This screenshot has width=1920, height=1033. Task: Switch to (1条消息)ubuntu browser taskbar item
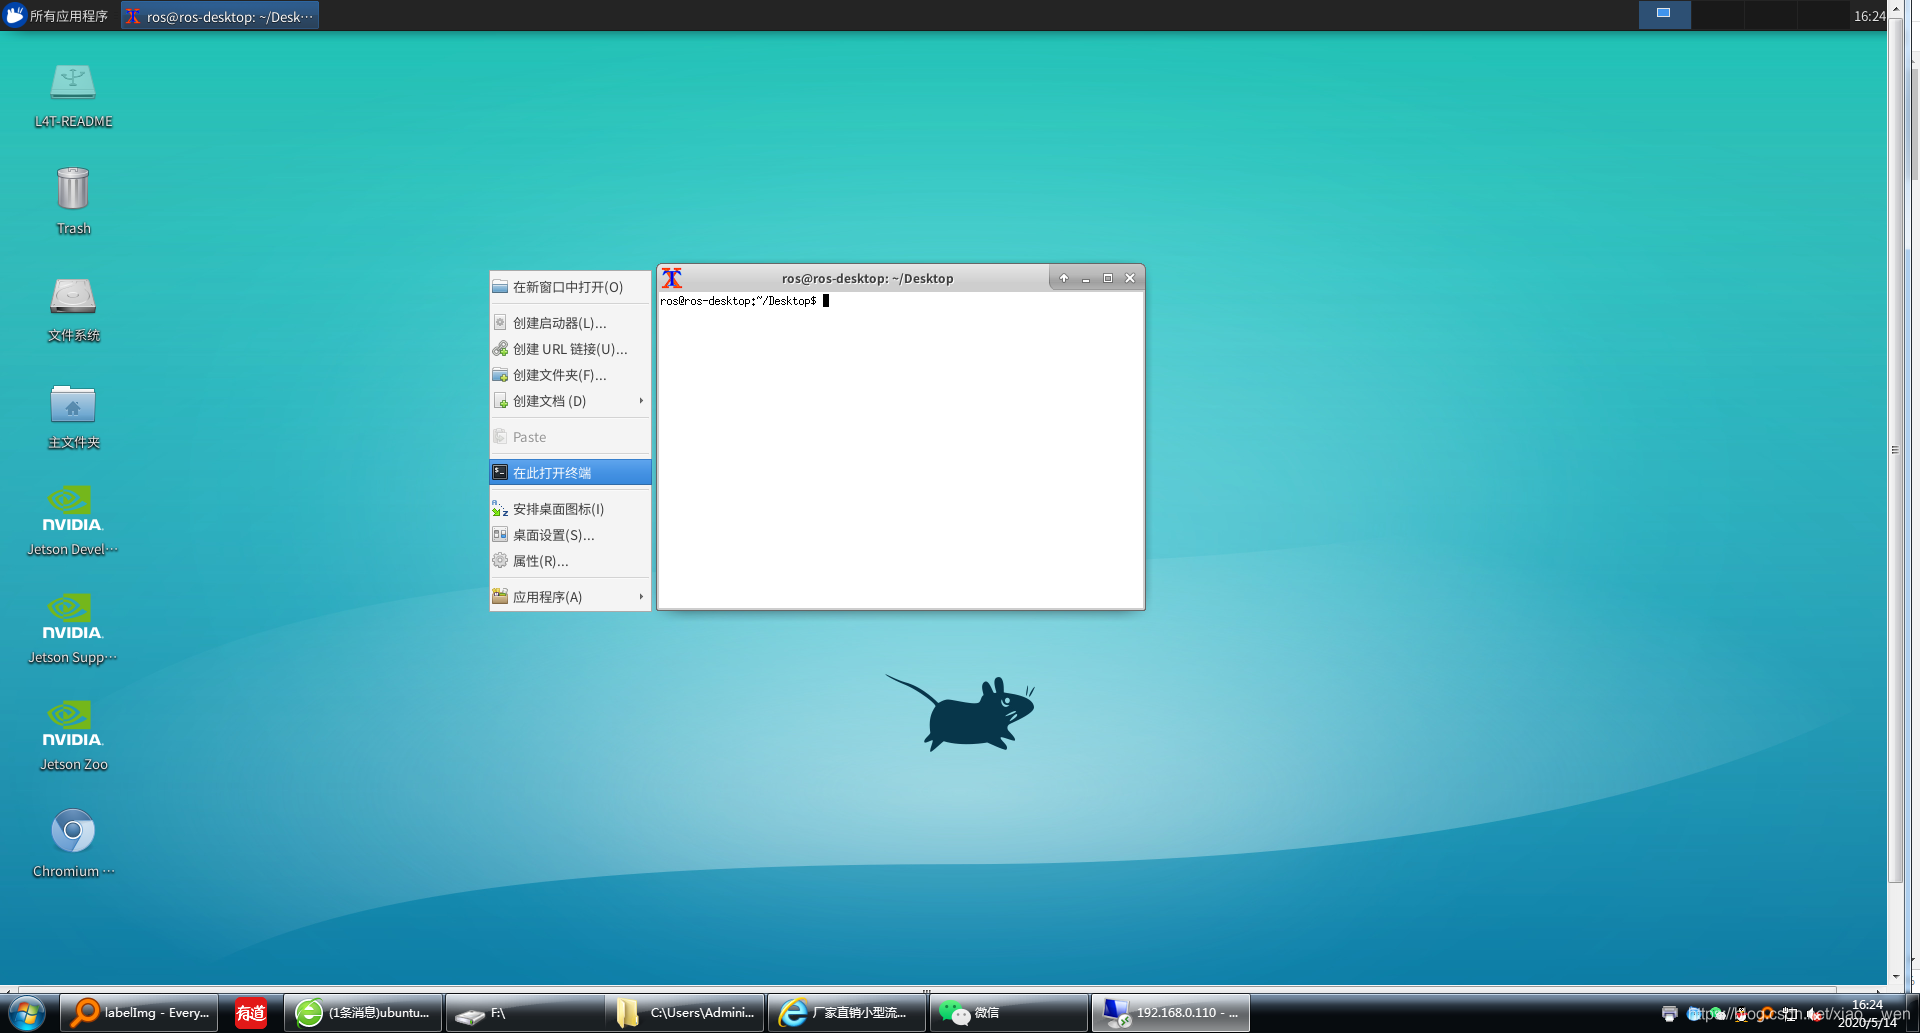[x=363, y=1013]
